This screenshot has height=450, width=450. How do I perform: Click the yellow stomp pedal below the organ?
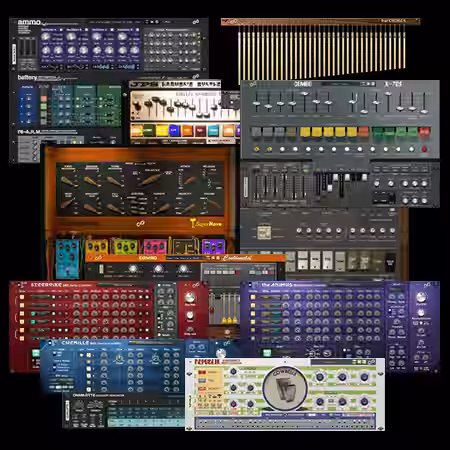pyautogui.click(x=97, y=247)
